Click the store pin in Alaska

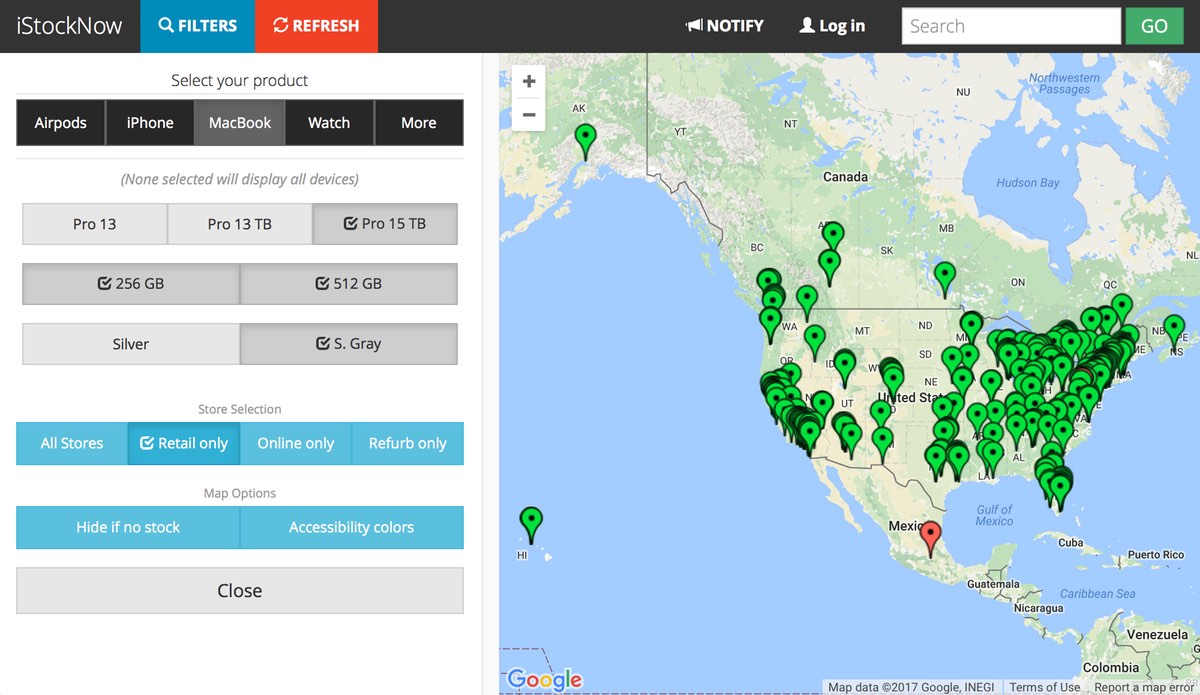585,141
